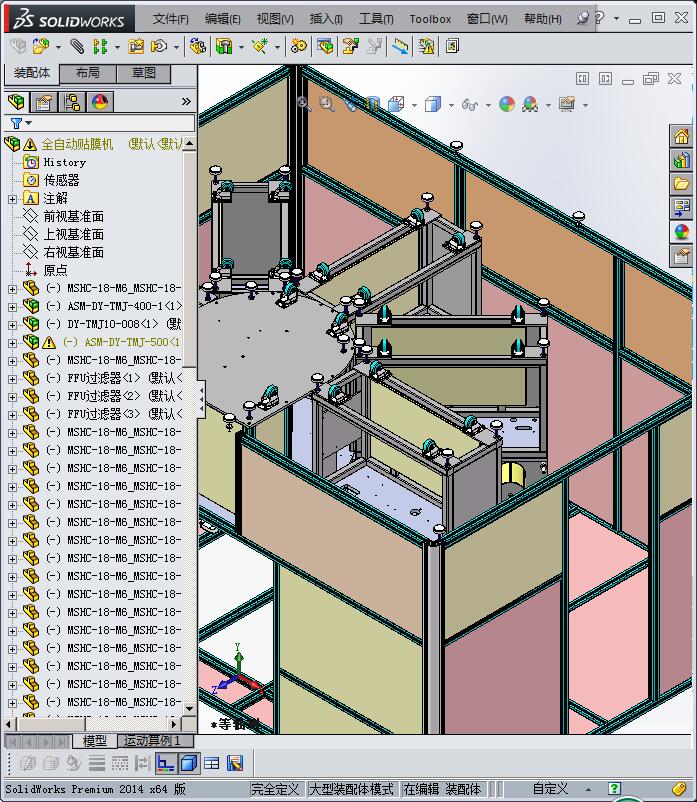Click the Reference Geometry icon
This screenshot has width=697, height=802.
coord(260,47)
